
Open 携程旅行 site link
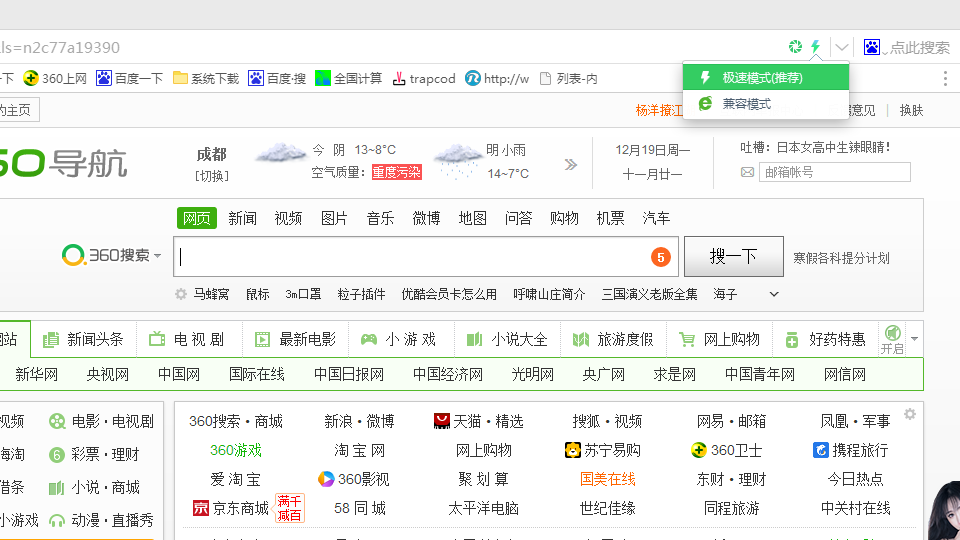[850, 451]
